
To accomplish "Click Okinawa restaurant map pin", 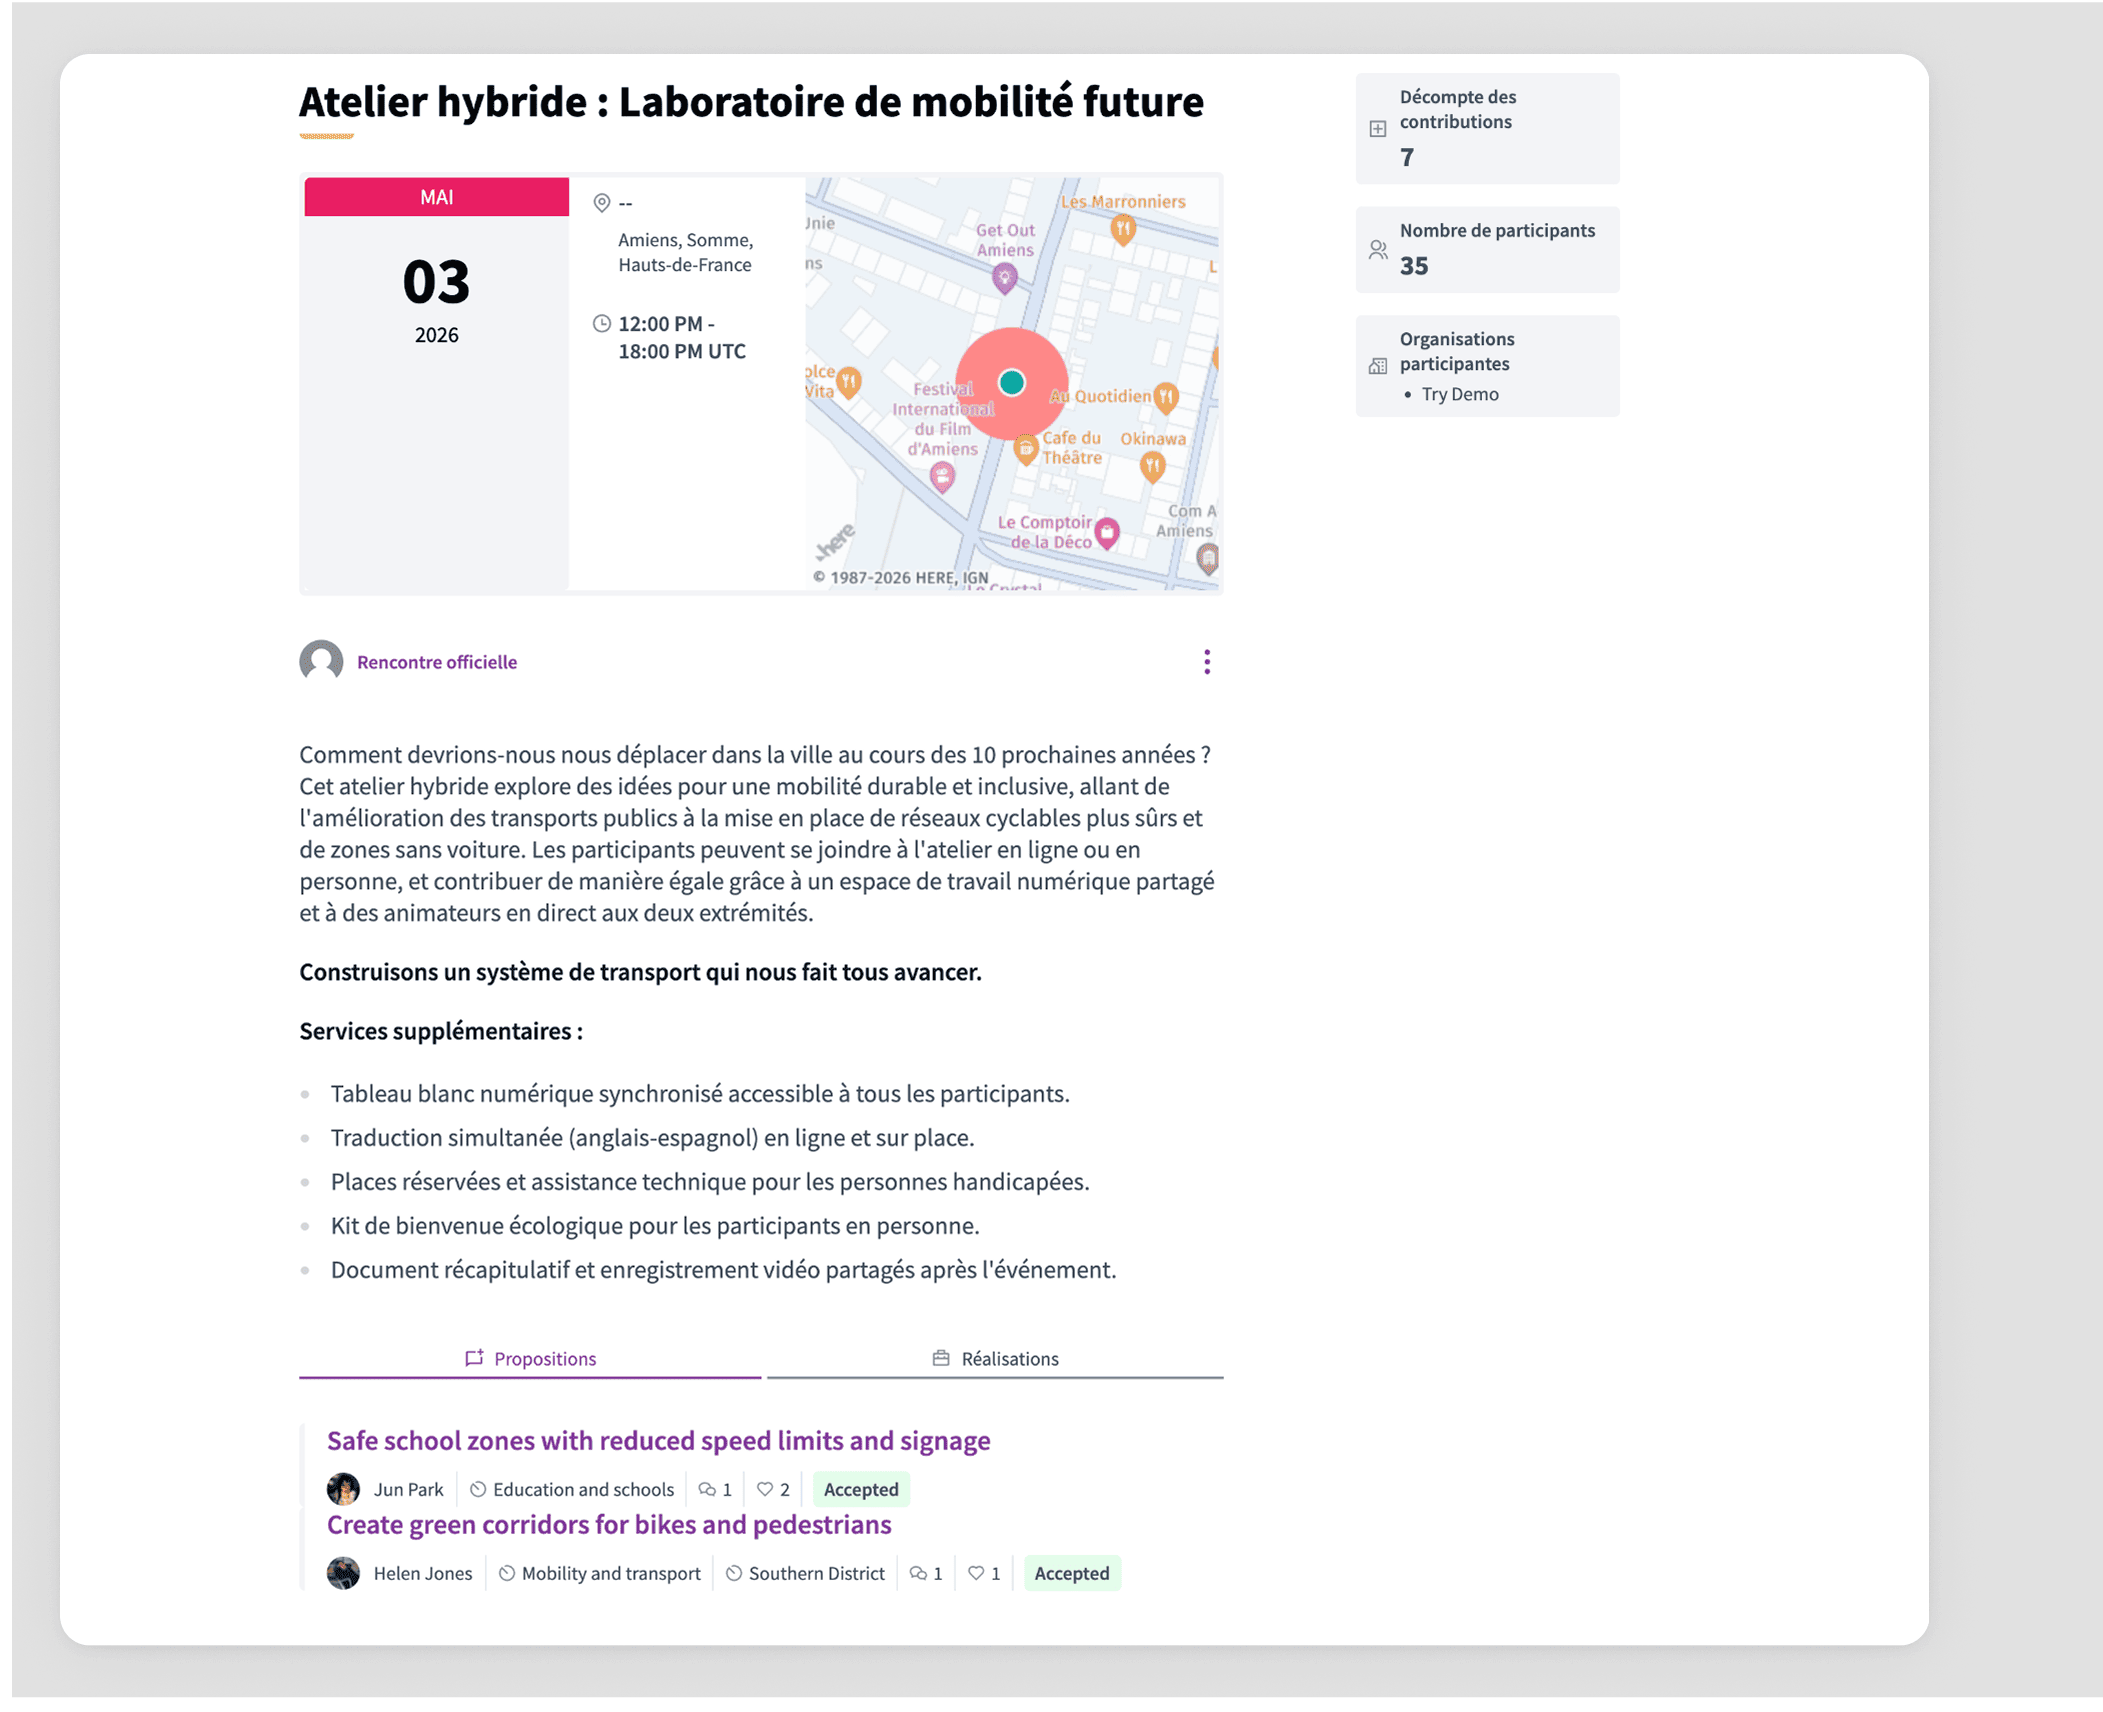I will coord(1152,466).
